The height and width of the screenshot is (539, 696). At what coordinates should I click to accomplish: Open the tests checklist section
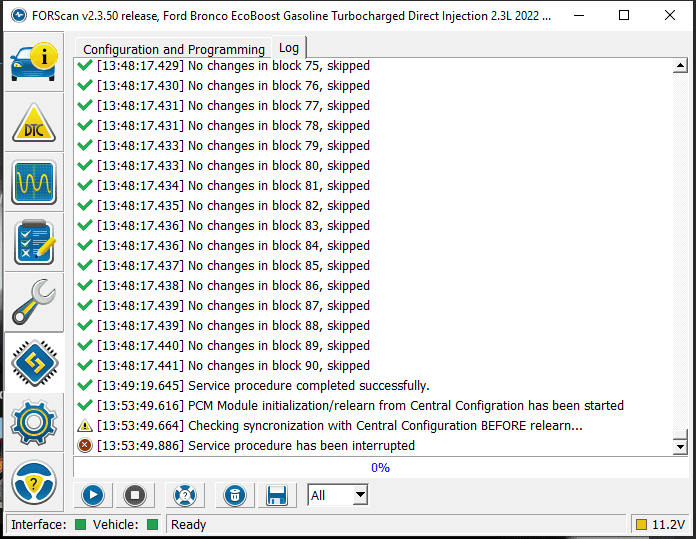33,242
